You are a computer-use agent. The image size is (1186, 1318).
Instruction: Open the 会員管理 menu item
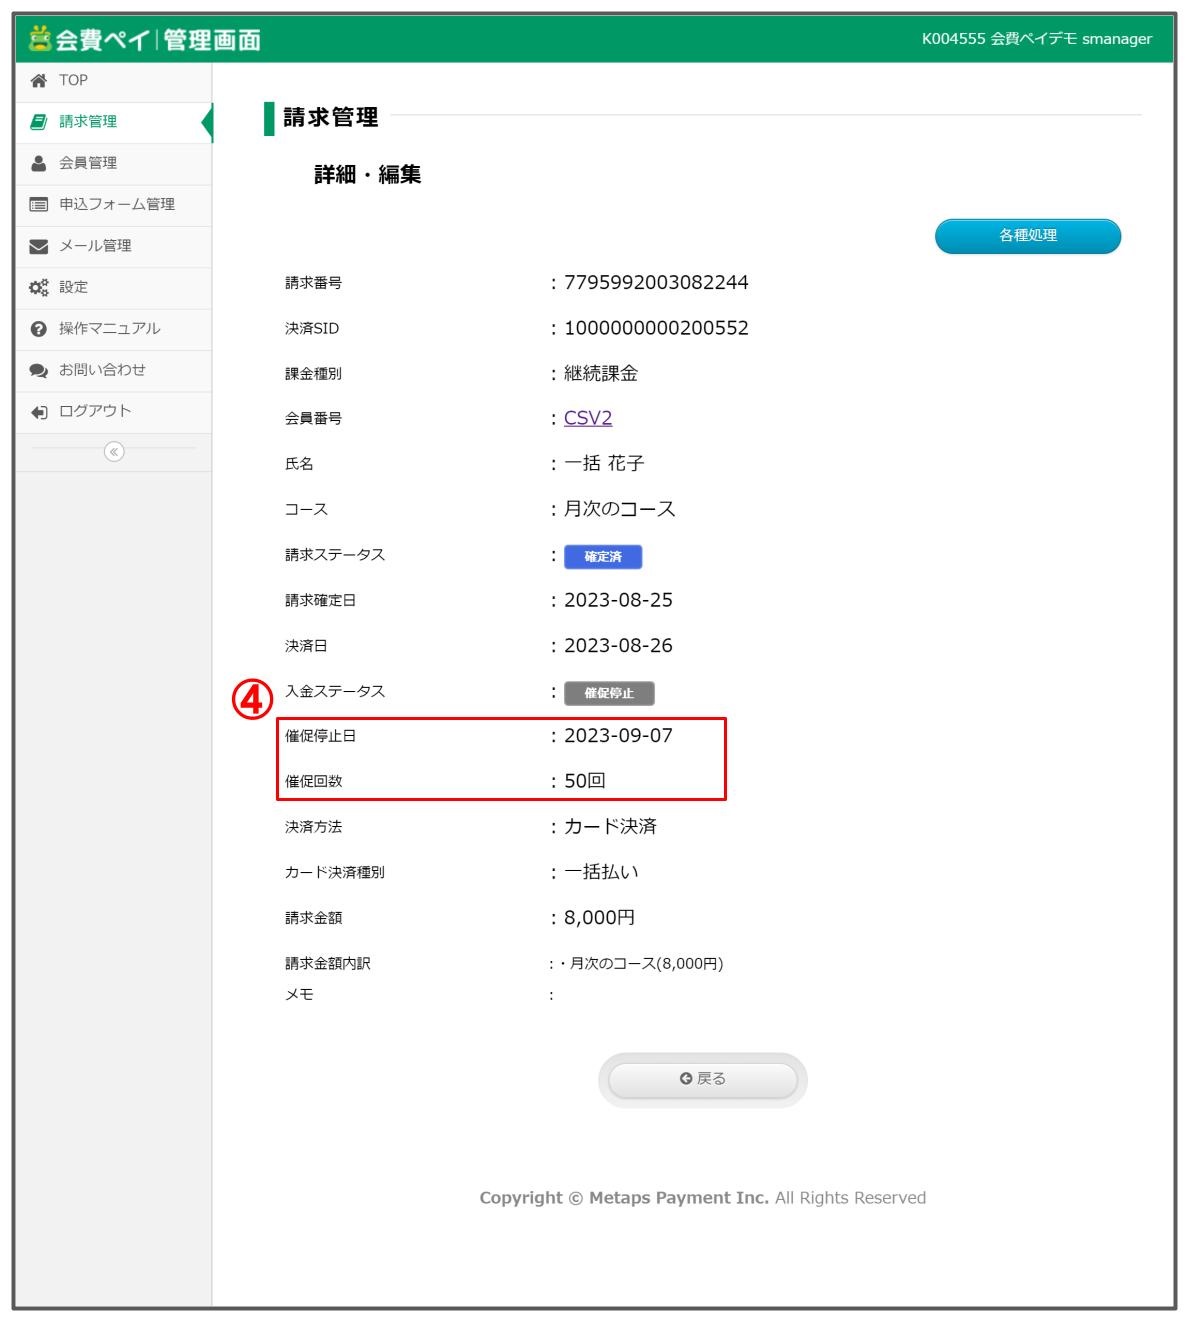point(88,163)
